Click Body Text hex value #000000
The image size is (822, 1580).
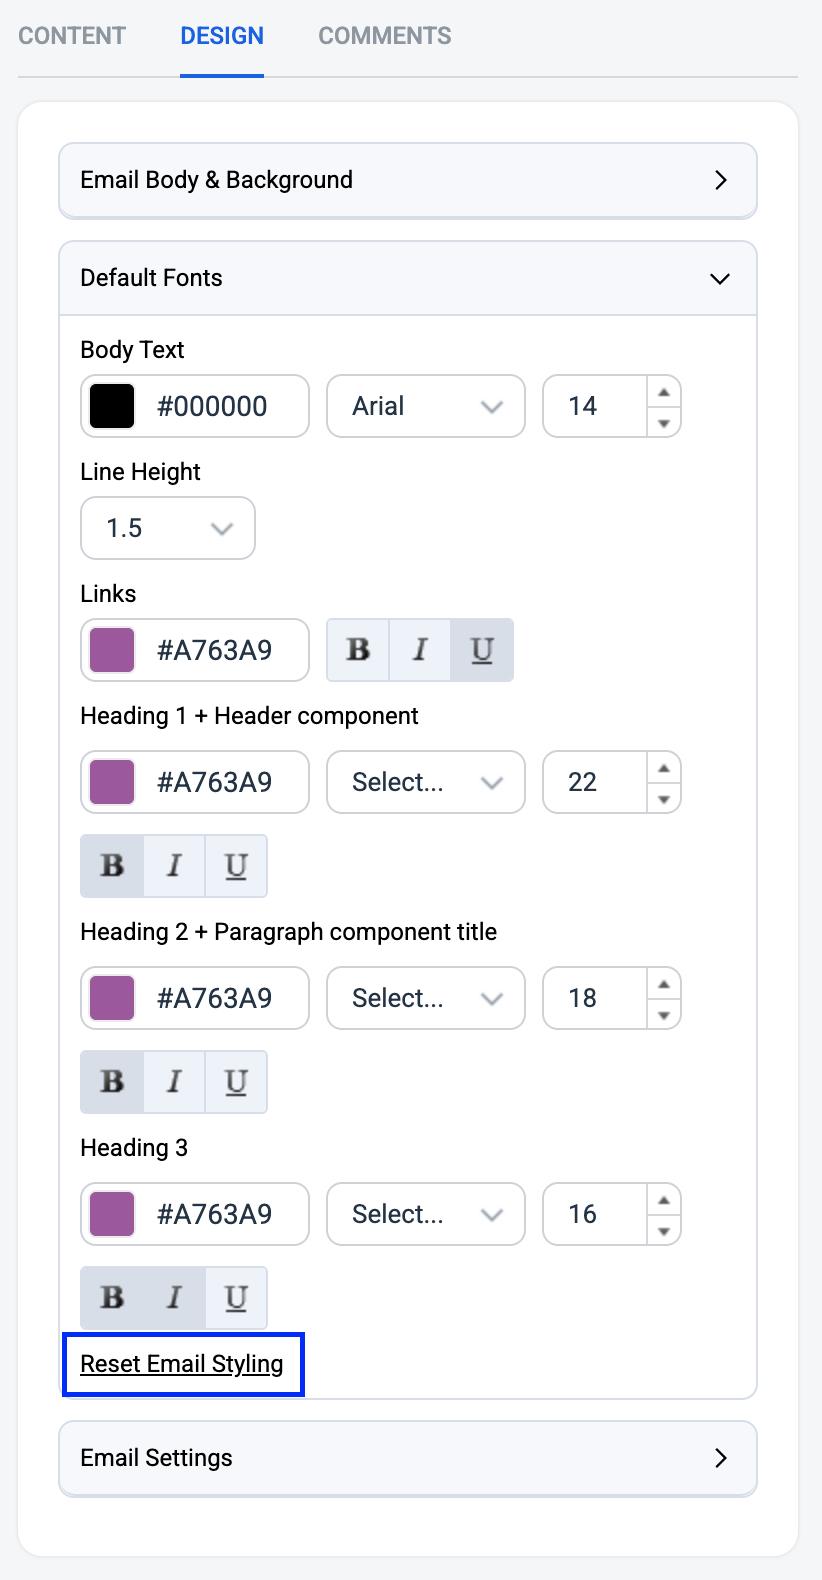click(x=212, y=406)
